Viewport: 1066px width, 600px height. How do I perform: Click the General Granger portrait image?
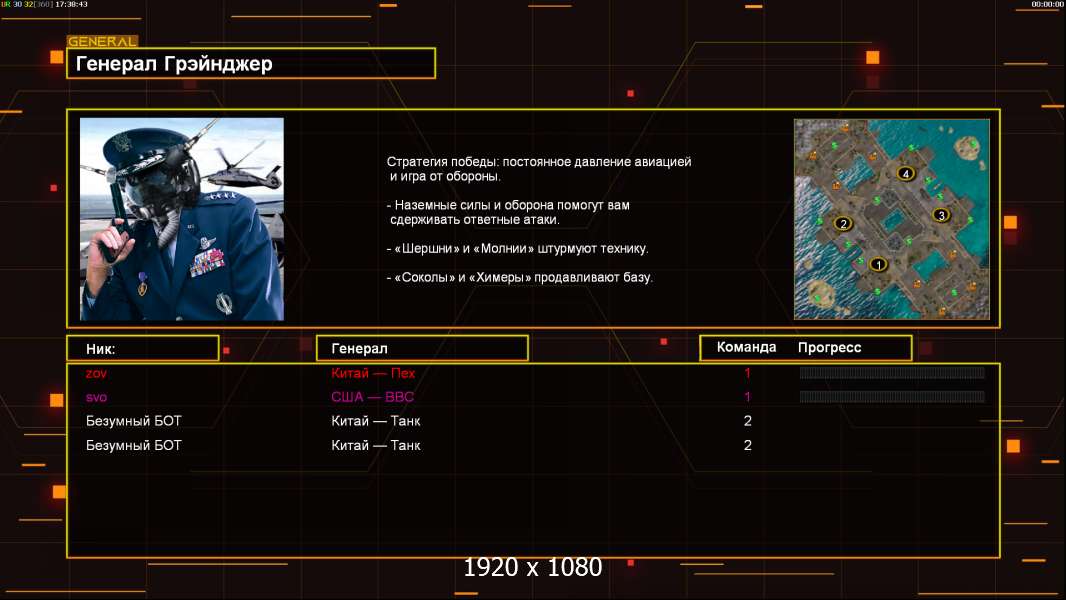point(181,219)
